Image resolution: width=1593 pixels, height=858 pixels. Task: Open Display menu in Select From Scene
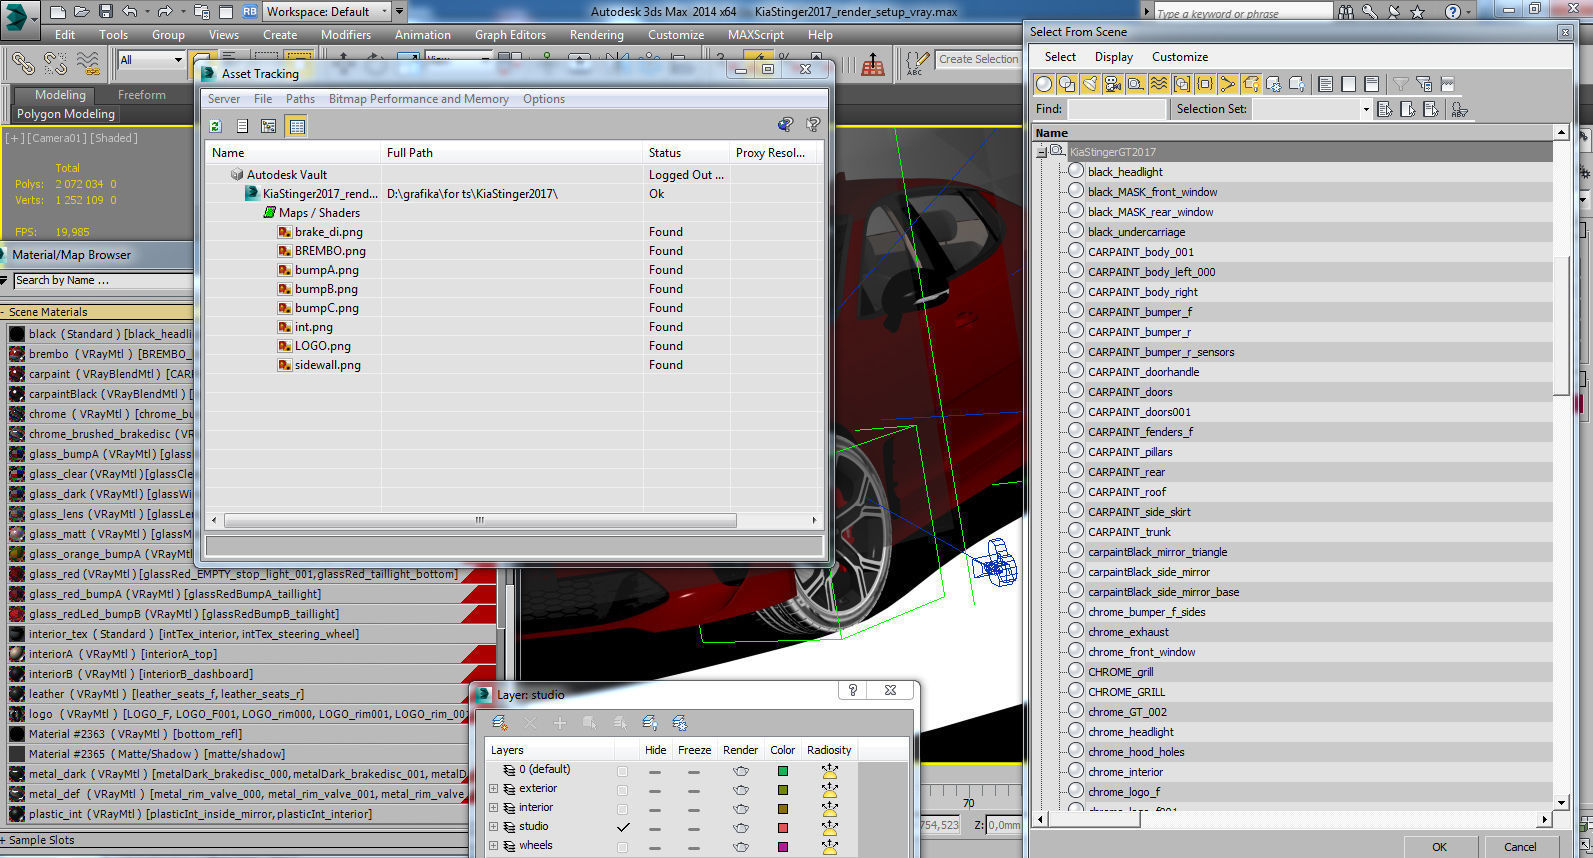tap(1114, 57)
